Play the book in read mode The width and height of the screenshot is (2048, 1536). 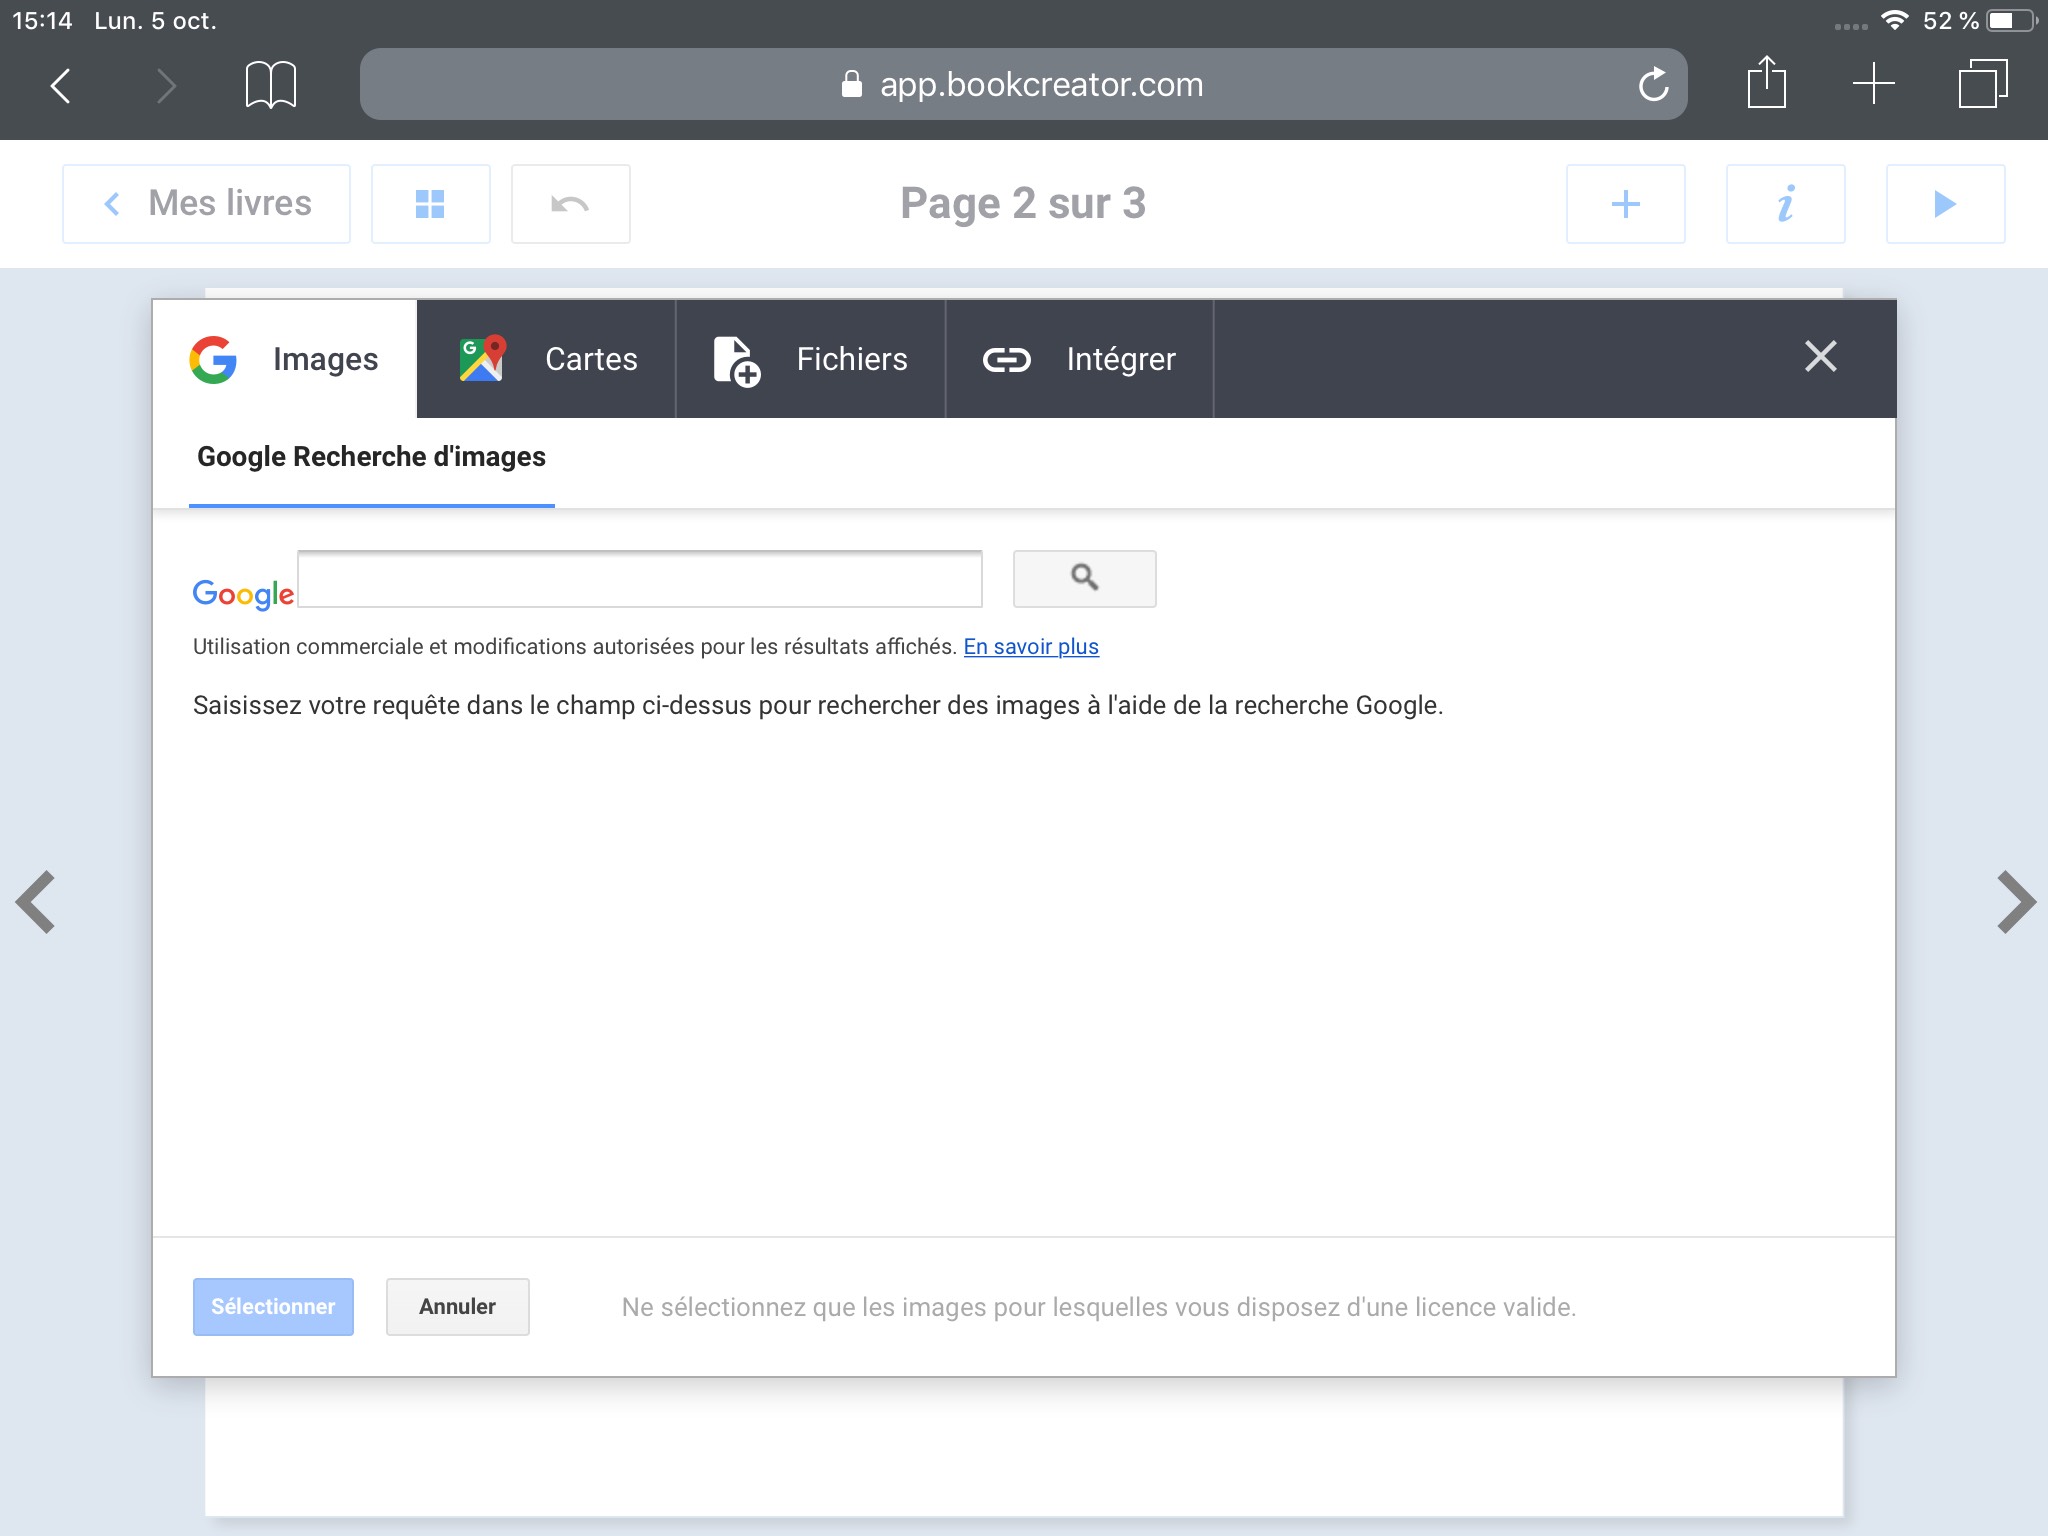[x=1945, y=204]
